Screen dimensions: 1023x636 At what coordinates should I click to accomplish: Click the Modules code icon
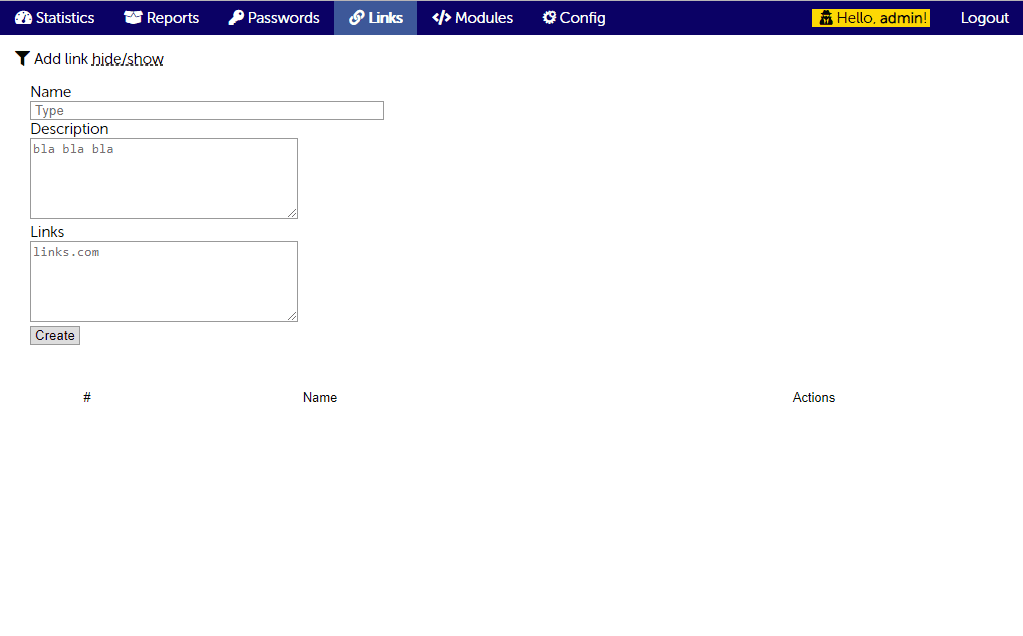(440, 17)
